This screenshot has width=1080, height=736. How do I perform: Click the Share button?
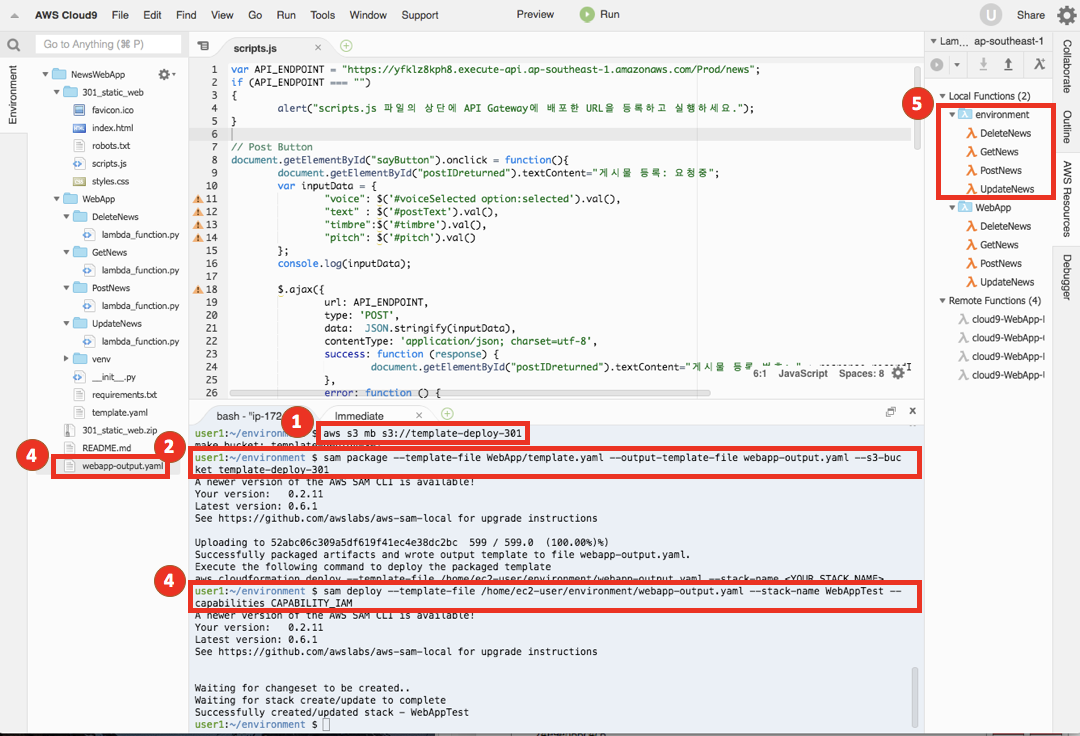[1030, 15]
